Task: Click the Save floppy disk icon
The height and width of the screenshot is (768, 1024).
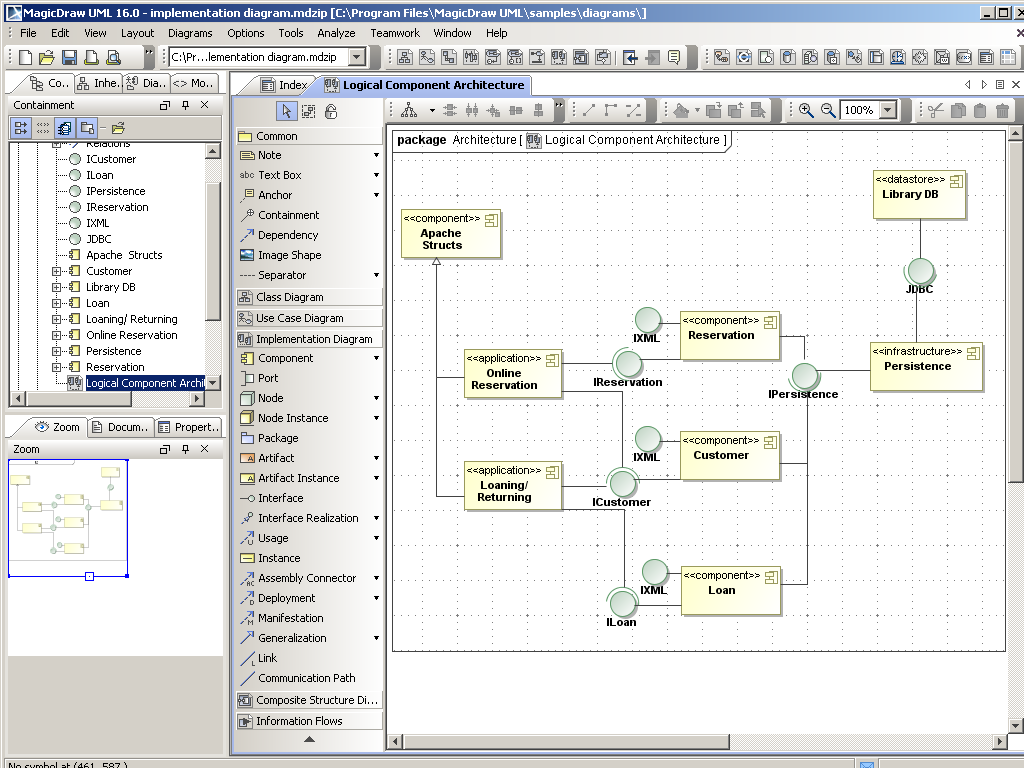Action: pos(69,57)
